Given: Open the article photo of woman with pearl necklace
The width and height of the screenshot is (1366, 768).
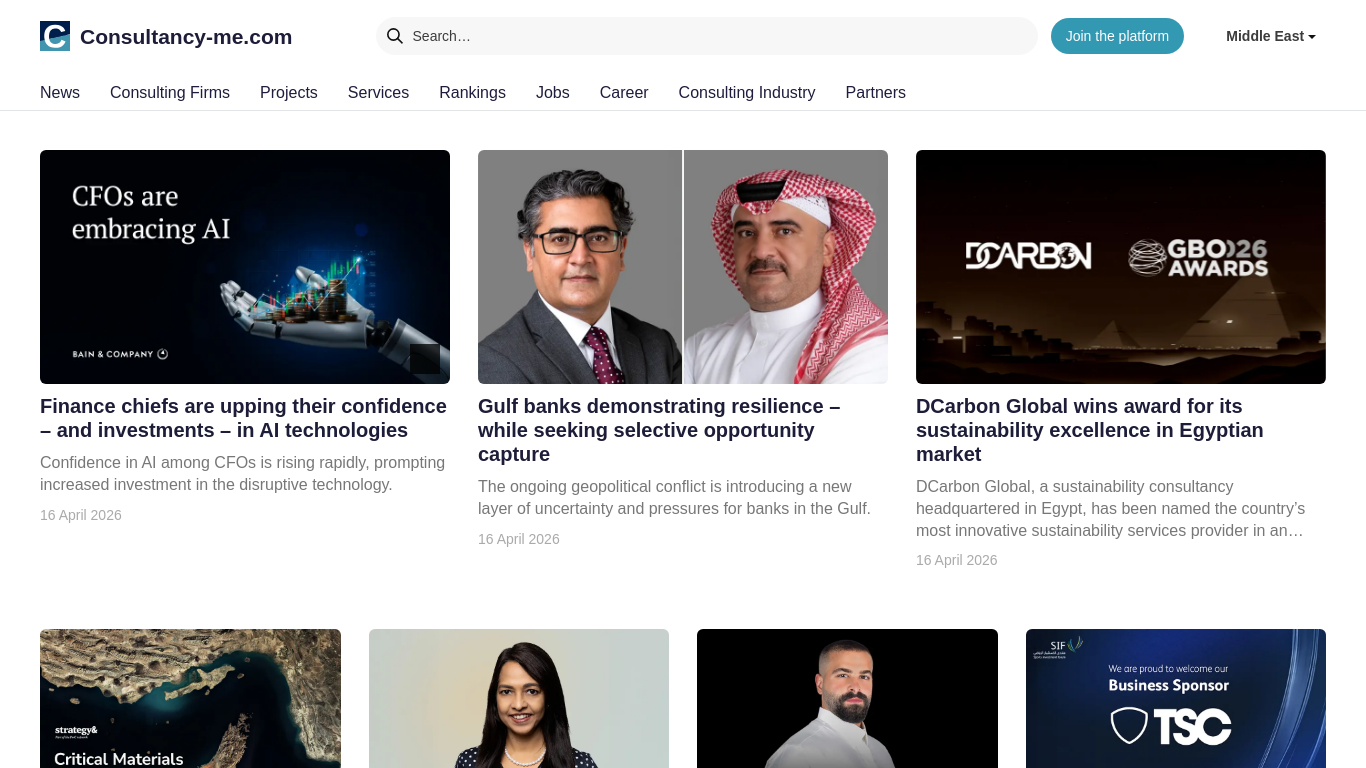Looking at the screenshot, I should (x=519, y=698).
